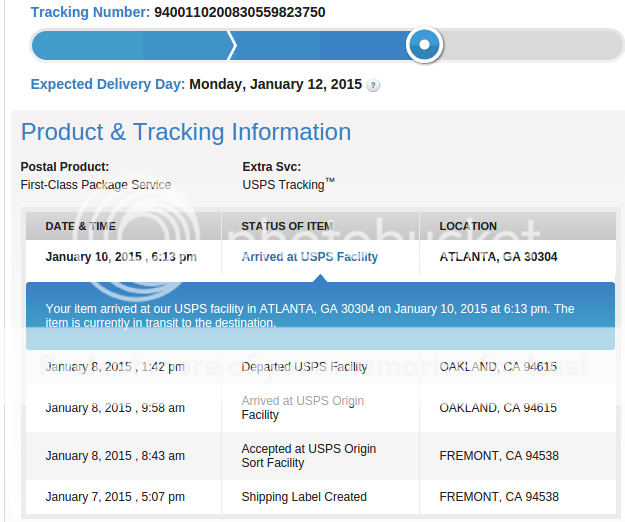This screenshot has height=522, width=625.
Task: Select the 'Shipping Label Created' status entry
Action: click(304, 497)
